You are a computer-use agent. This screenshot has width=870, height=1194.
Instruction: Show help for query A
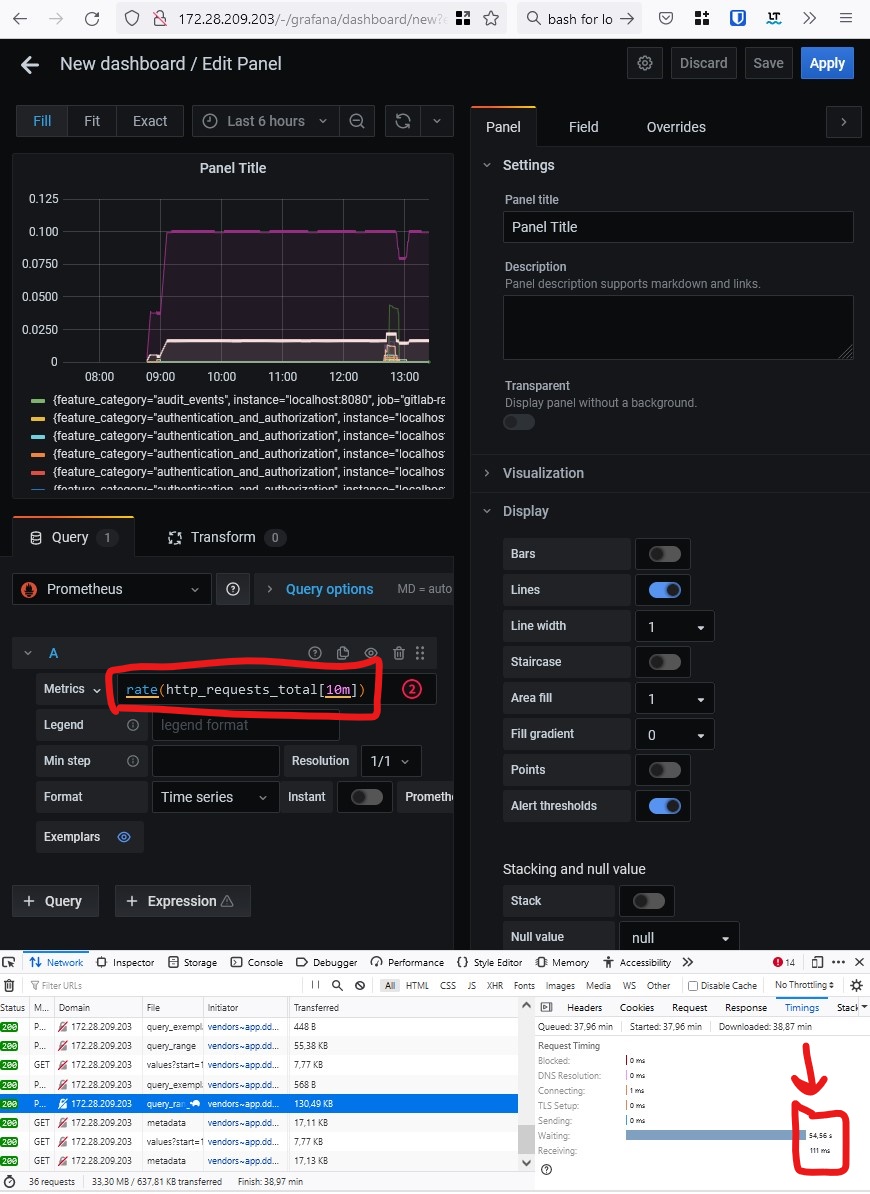click(314, 653)
